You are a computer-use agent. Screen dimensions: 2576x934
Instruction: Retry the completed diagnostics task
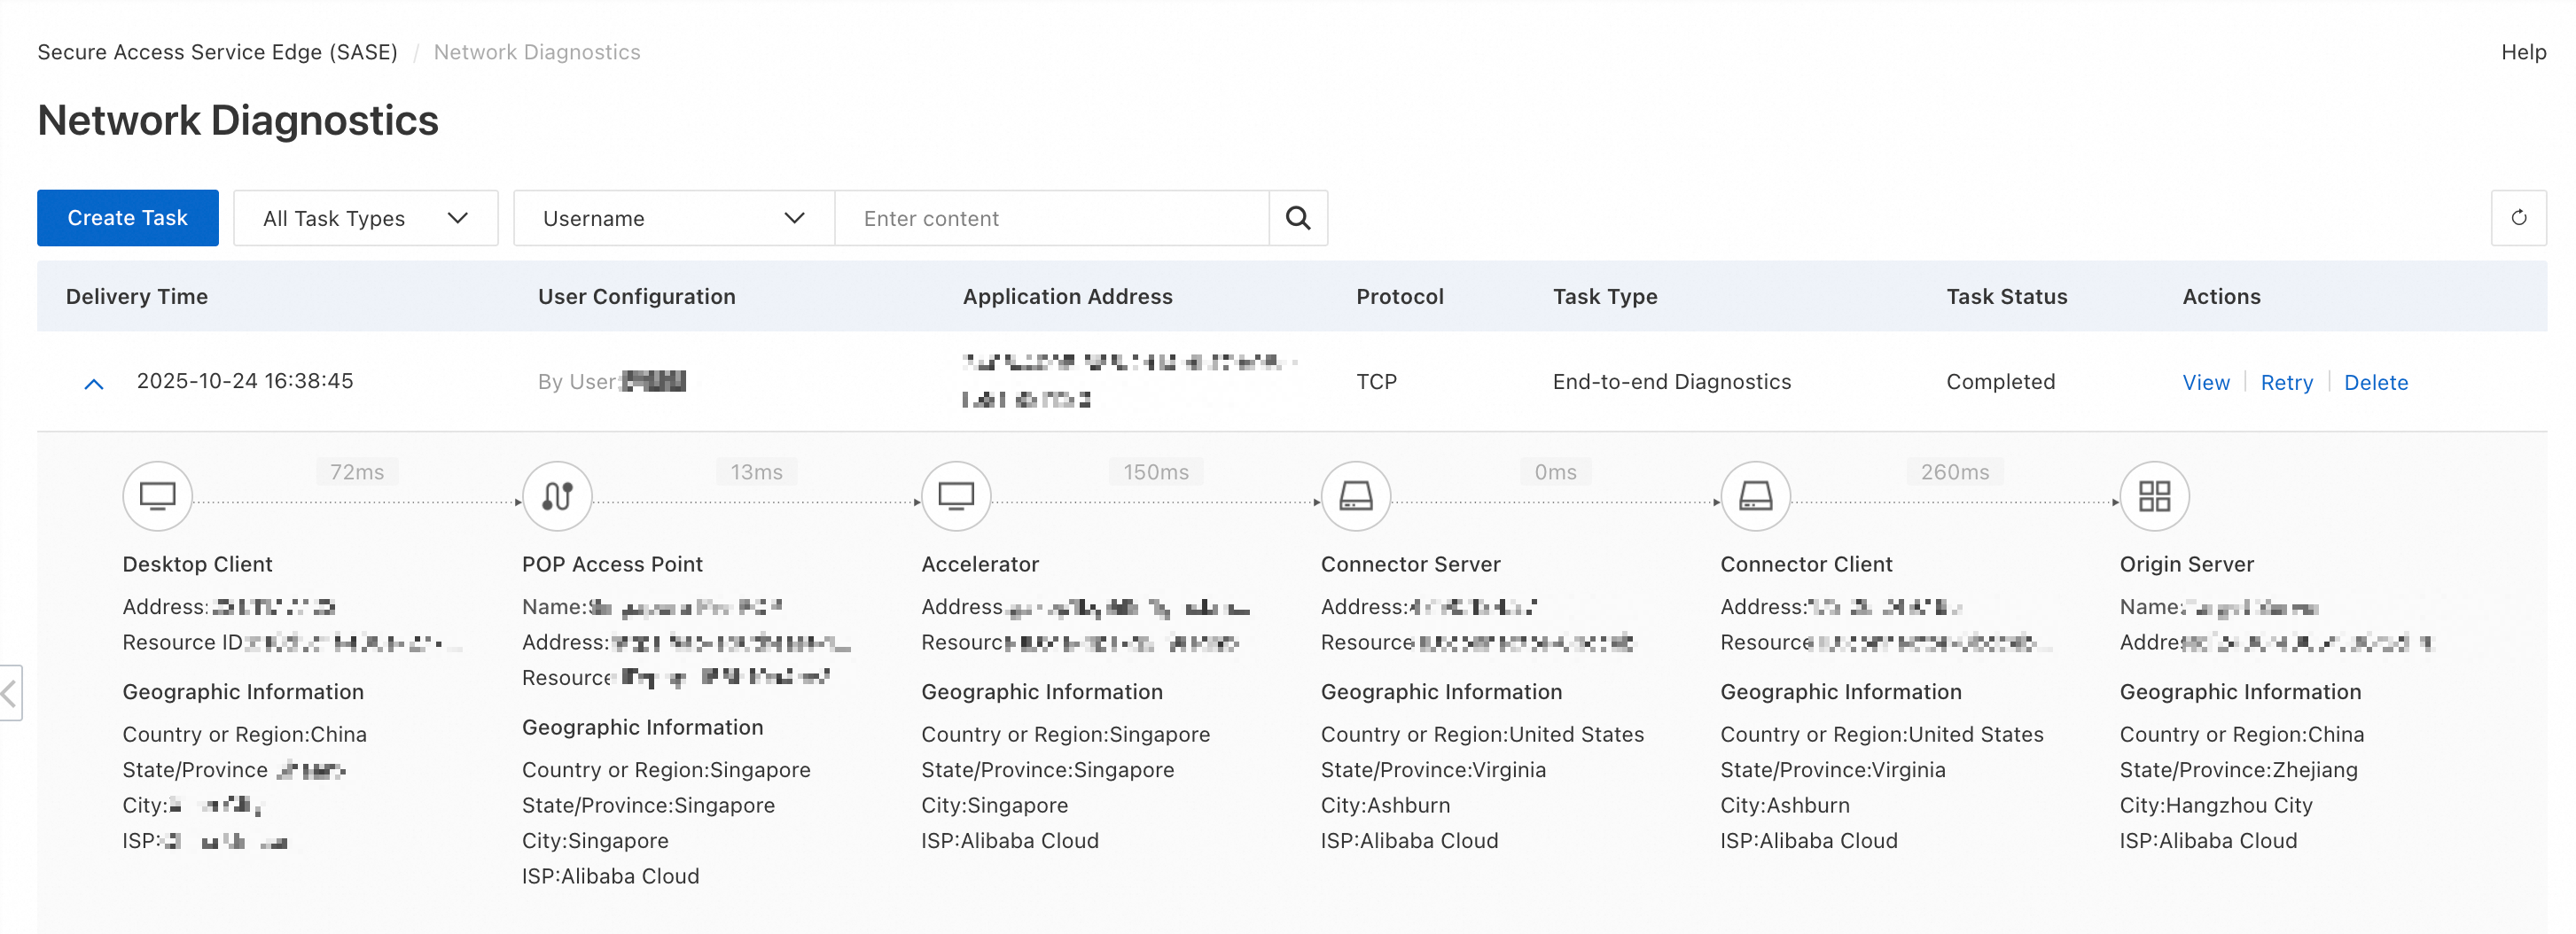click(x=2286, y=382)
